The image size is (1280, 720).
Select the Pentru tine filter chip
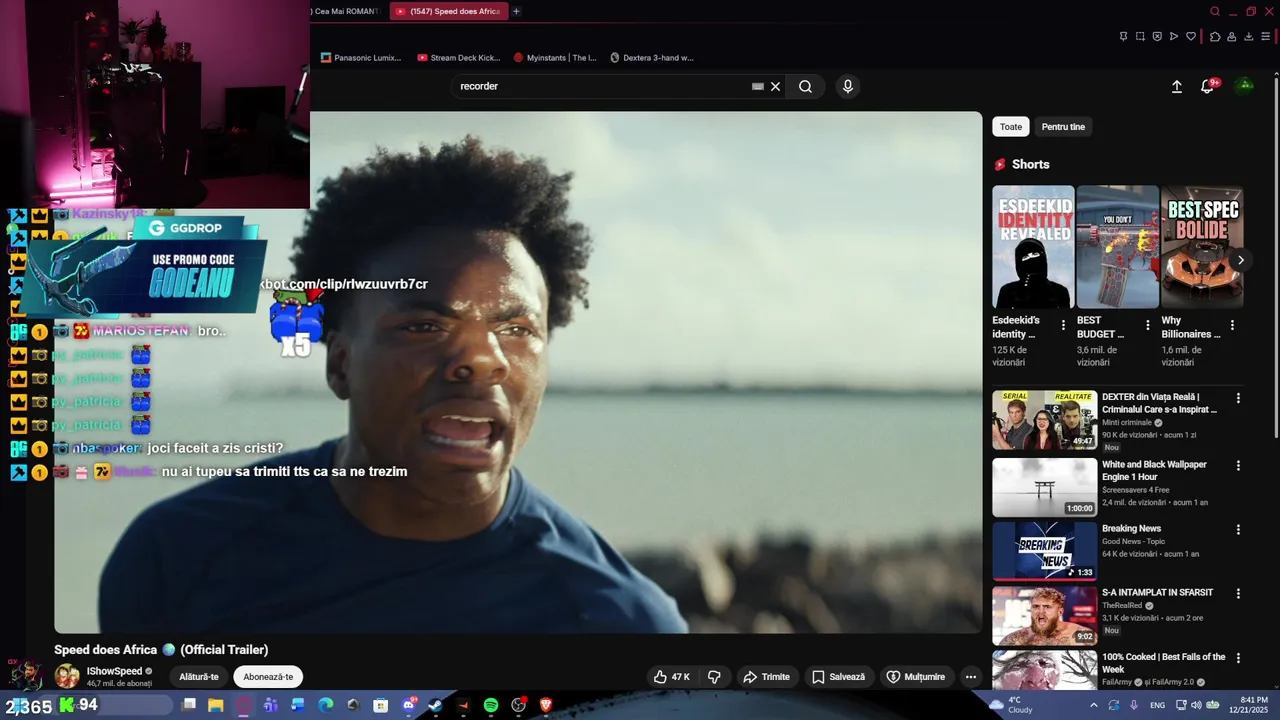(x=1063, y=127)
